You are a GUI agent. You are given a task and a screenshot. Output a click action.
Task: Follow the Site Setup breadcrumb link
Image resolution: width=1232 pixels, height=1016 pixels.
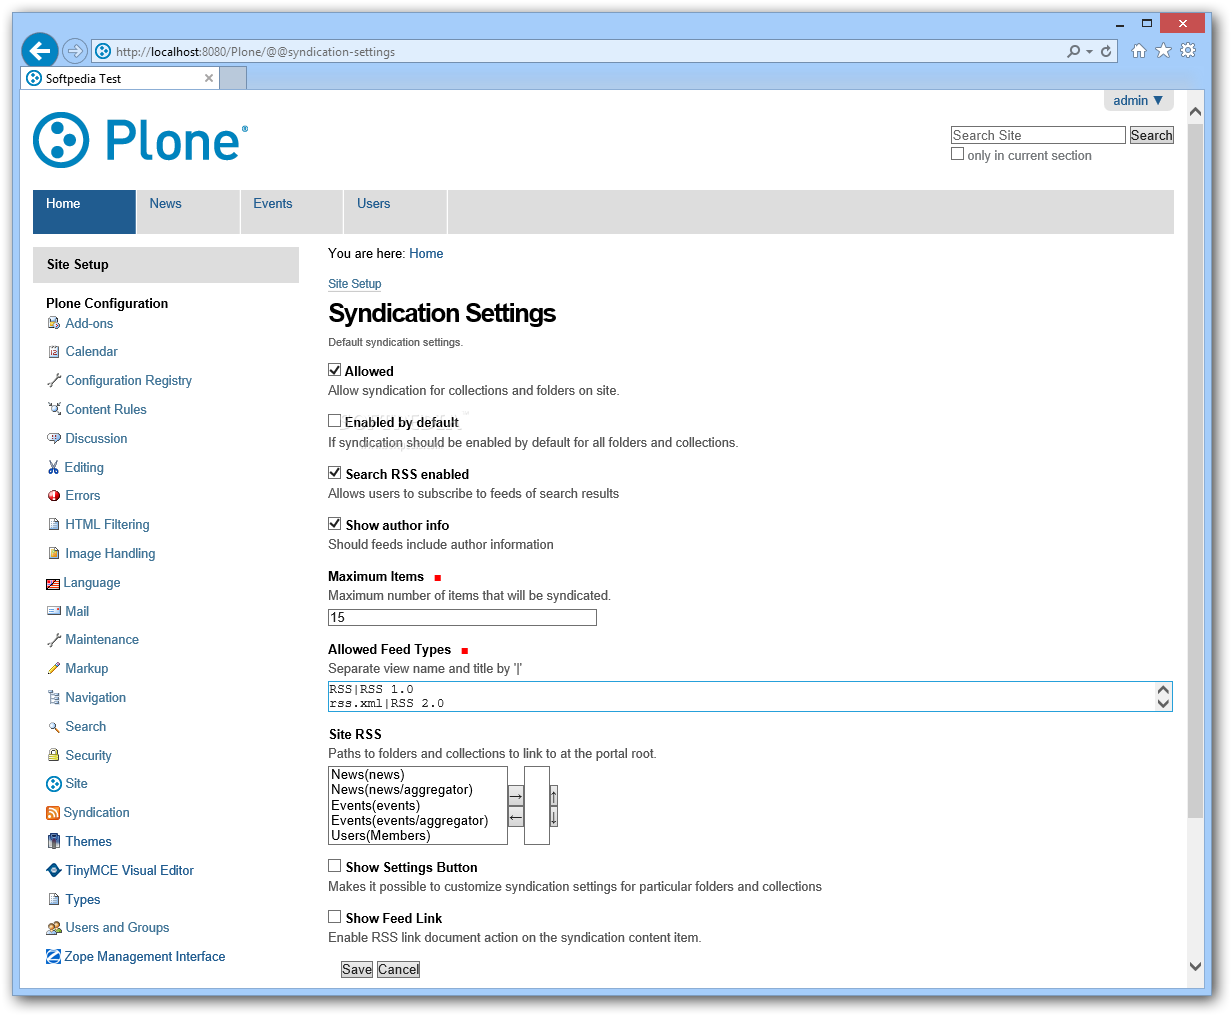coord(354,284)
